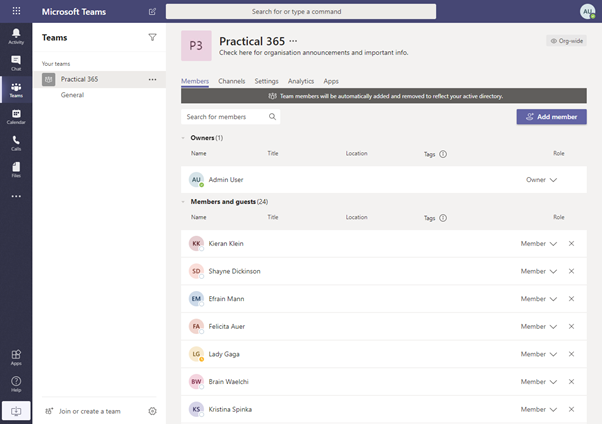
Task: Switch to the Settings tab
Action: [x=266, y=81]
